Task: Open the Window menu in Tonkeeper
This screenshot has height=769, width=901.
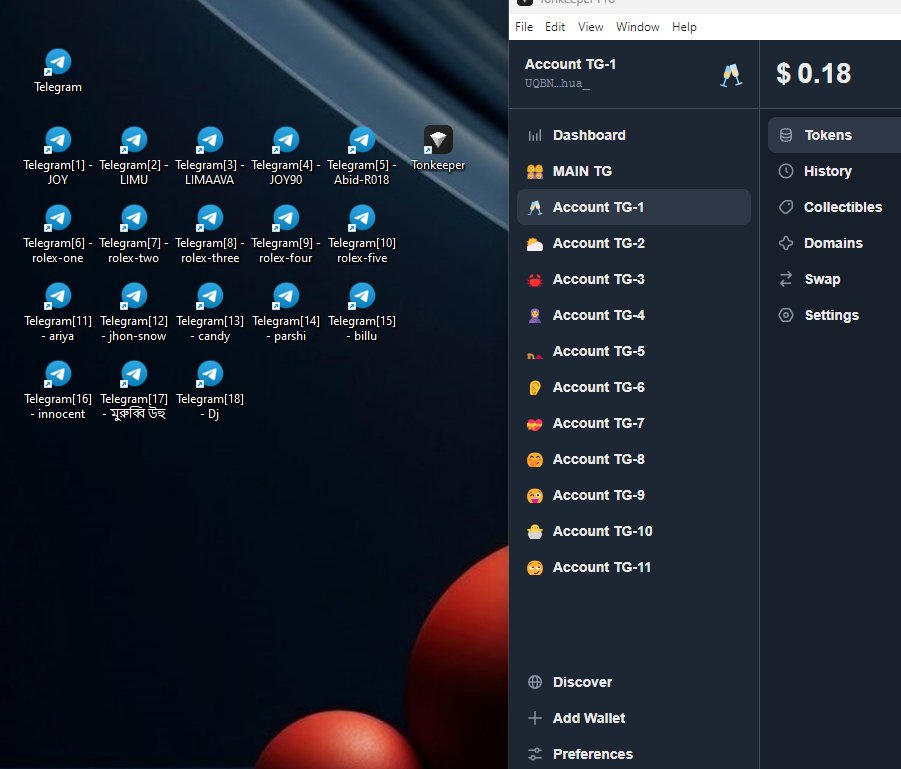Action: pos(637,27)
